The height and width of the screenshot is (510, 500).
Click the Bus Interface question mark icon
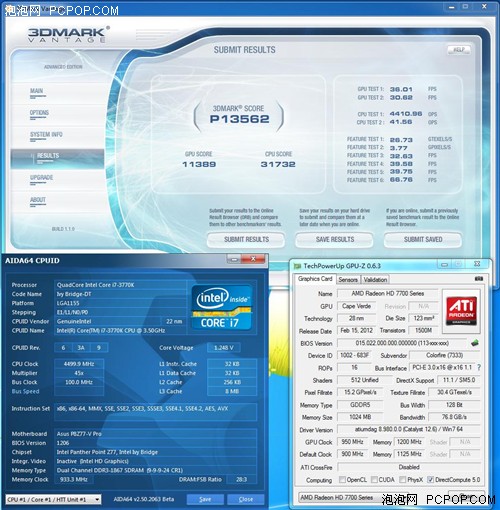click(x=479, y=367)
